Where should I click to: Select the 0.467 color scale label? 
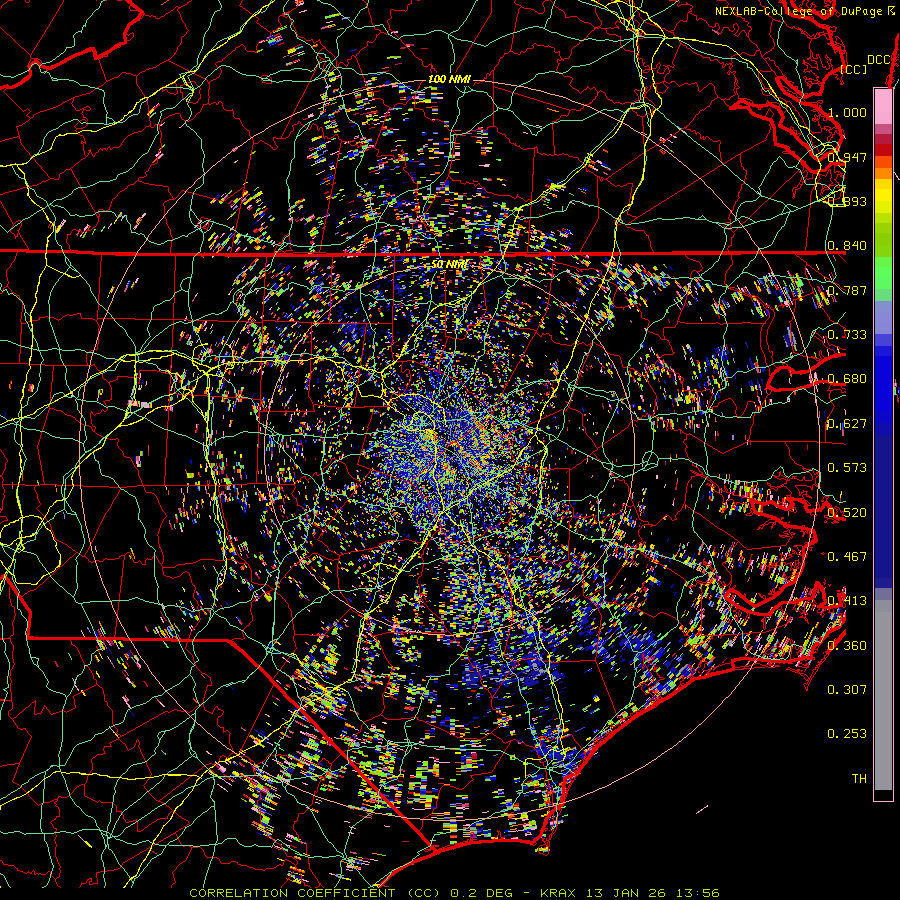pyautogui.click(x=847, y=556)
